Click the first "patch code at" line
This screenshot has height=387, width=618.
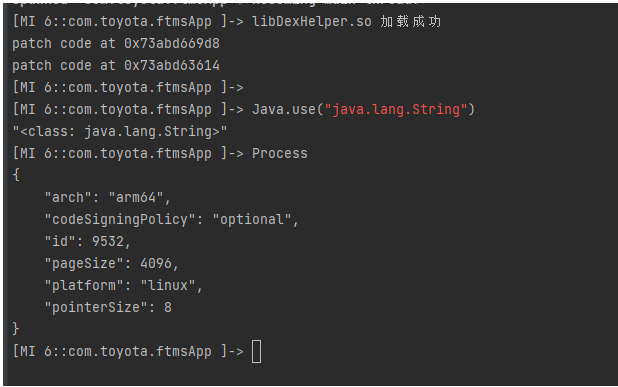click(116, 43)
